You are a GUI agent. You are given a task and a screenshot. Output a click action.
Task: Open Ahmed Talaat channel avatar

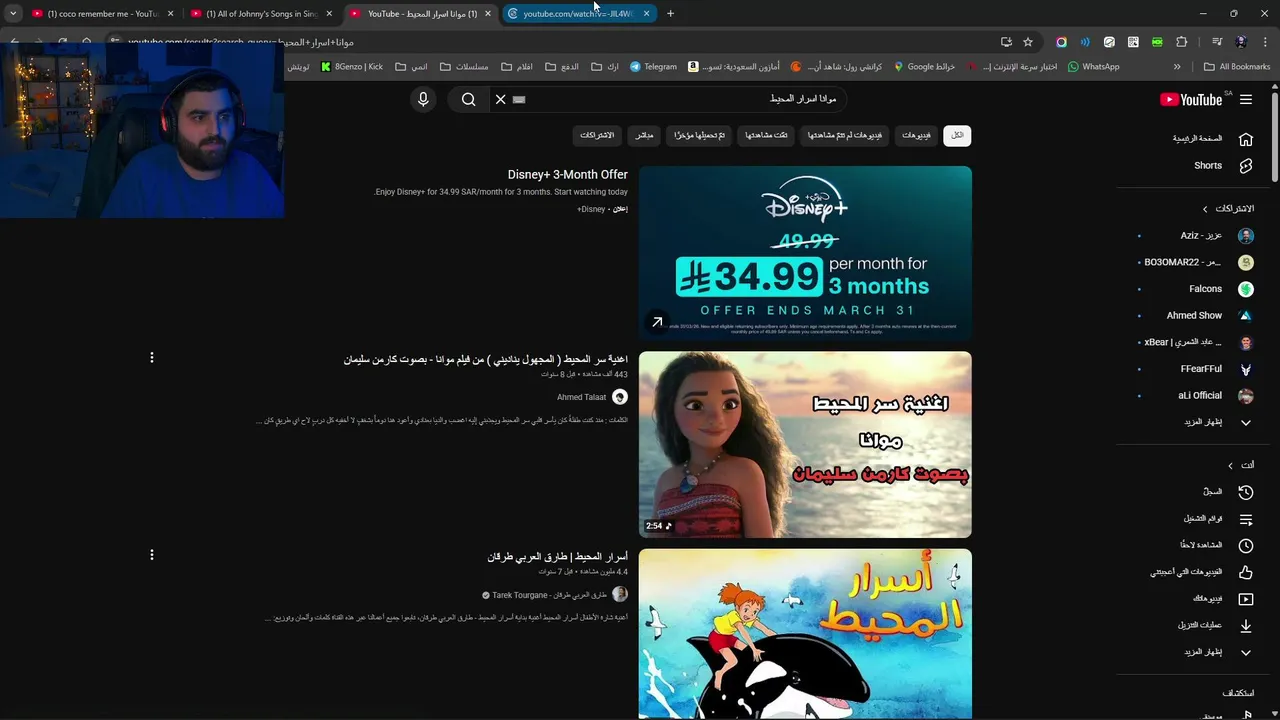620,397
